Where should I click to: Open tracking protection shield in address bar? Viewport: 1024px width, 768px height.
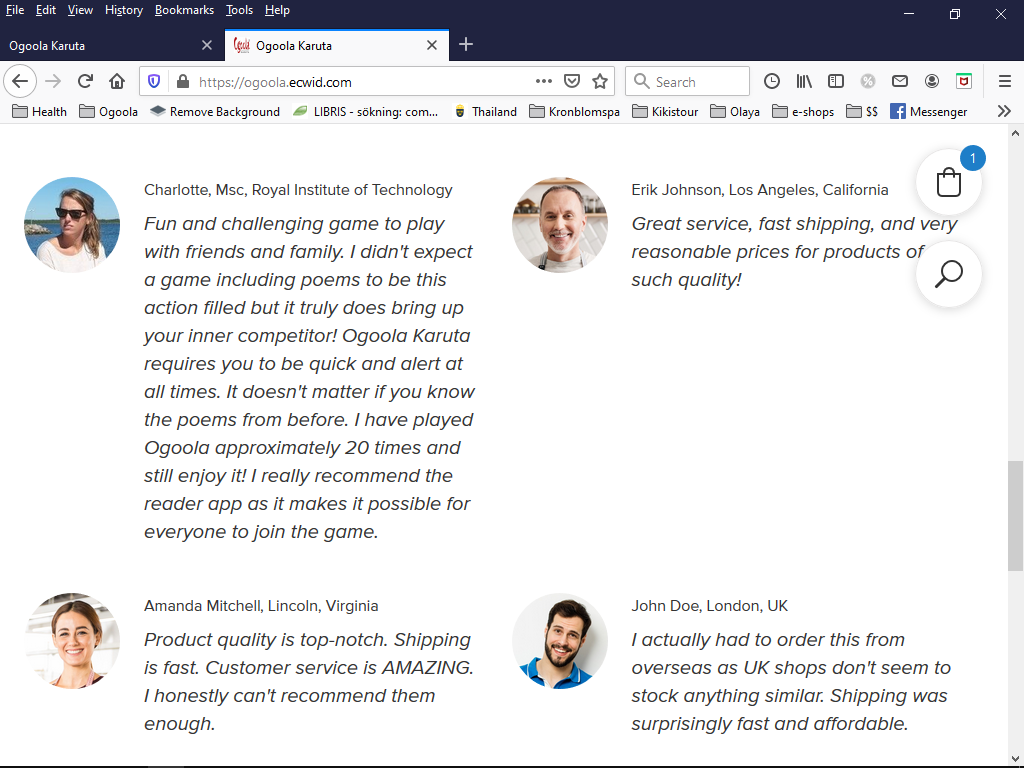click(x=154, y=82)
